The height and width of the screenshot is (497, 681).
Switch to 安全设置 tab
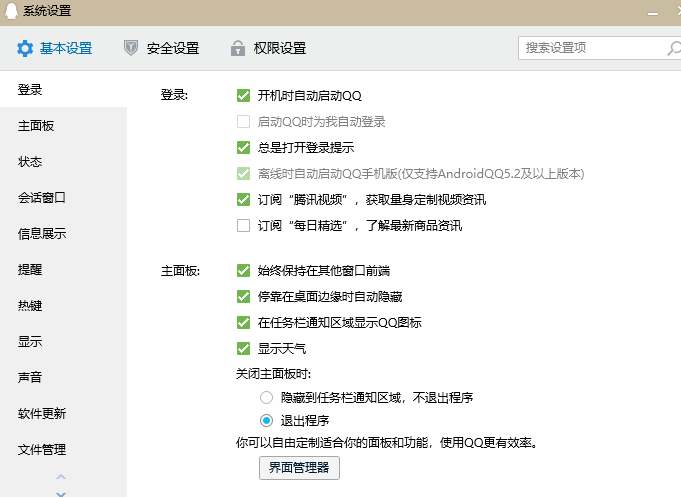172,48
